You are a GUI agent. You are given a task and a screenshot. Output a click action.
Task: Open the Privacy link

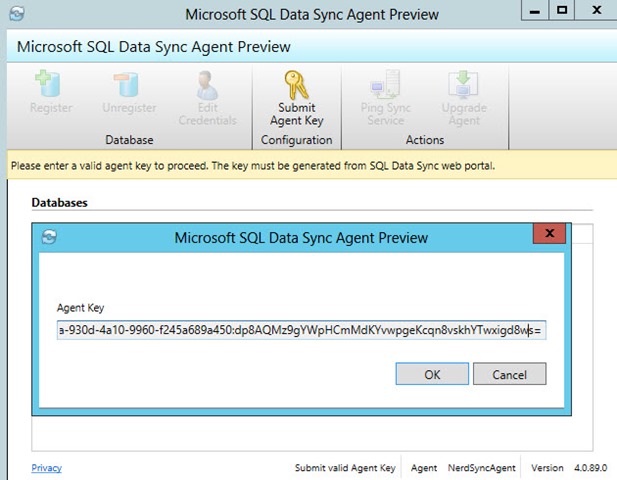(x=46, y=468)
